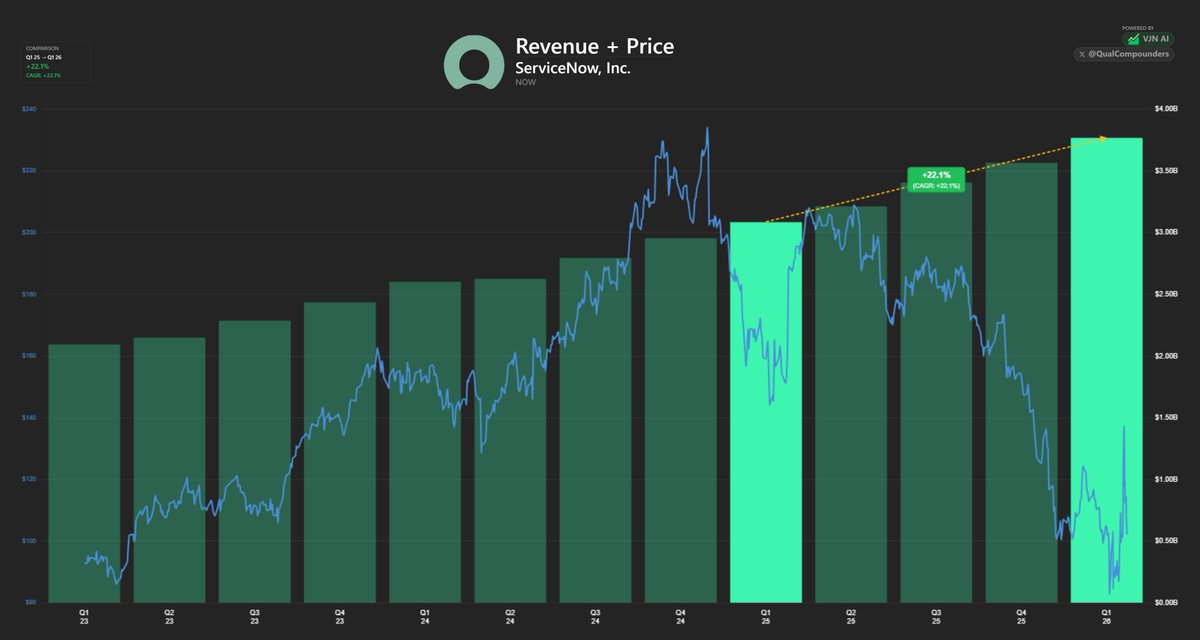Image resolution: width=1200 pixels, height=640 pixels.
Task: Click the 'POWERED BY' caption
Action: point(1138,28)
